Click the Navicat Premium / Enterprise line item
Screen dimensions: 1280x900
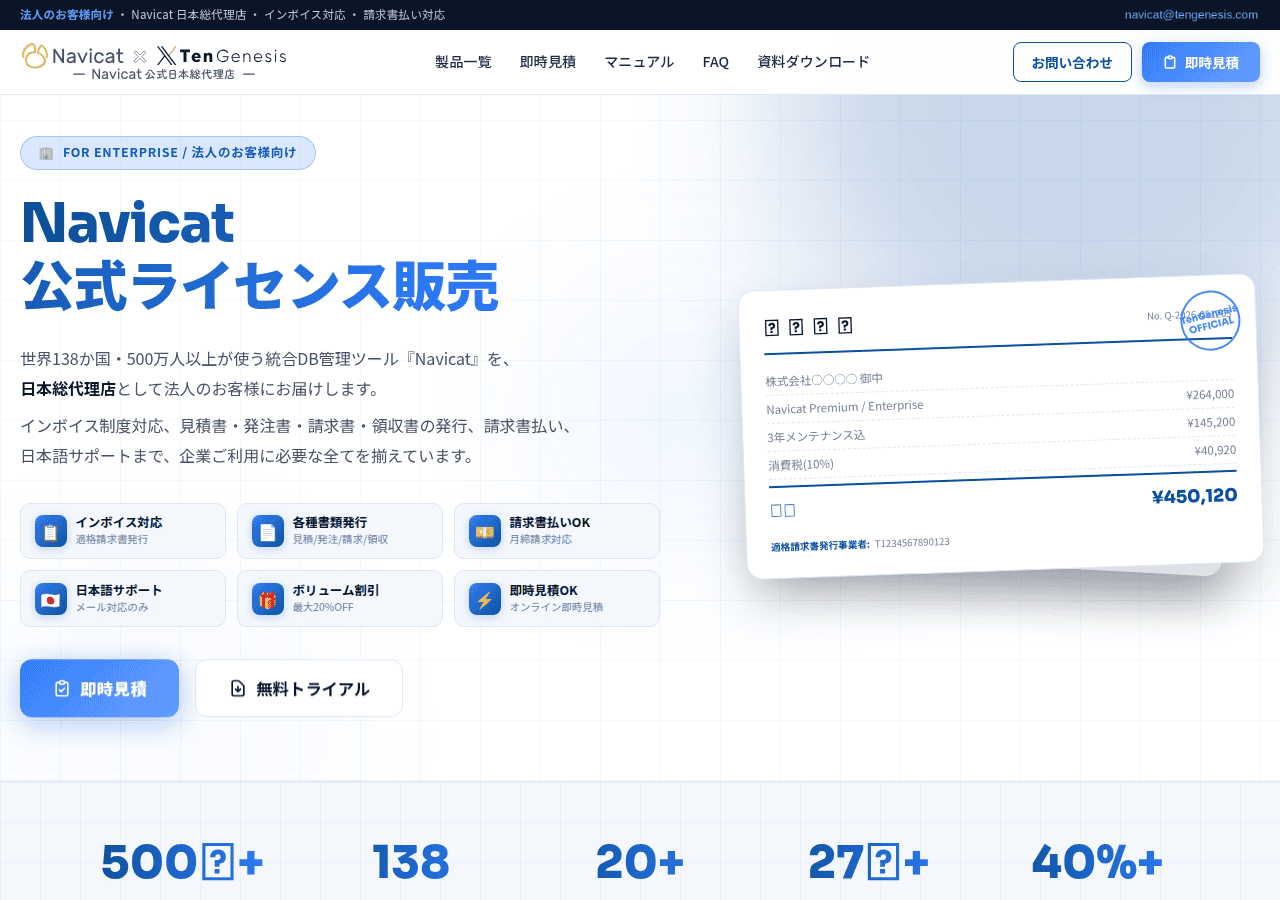click(845, 407)
